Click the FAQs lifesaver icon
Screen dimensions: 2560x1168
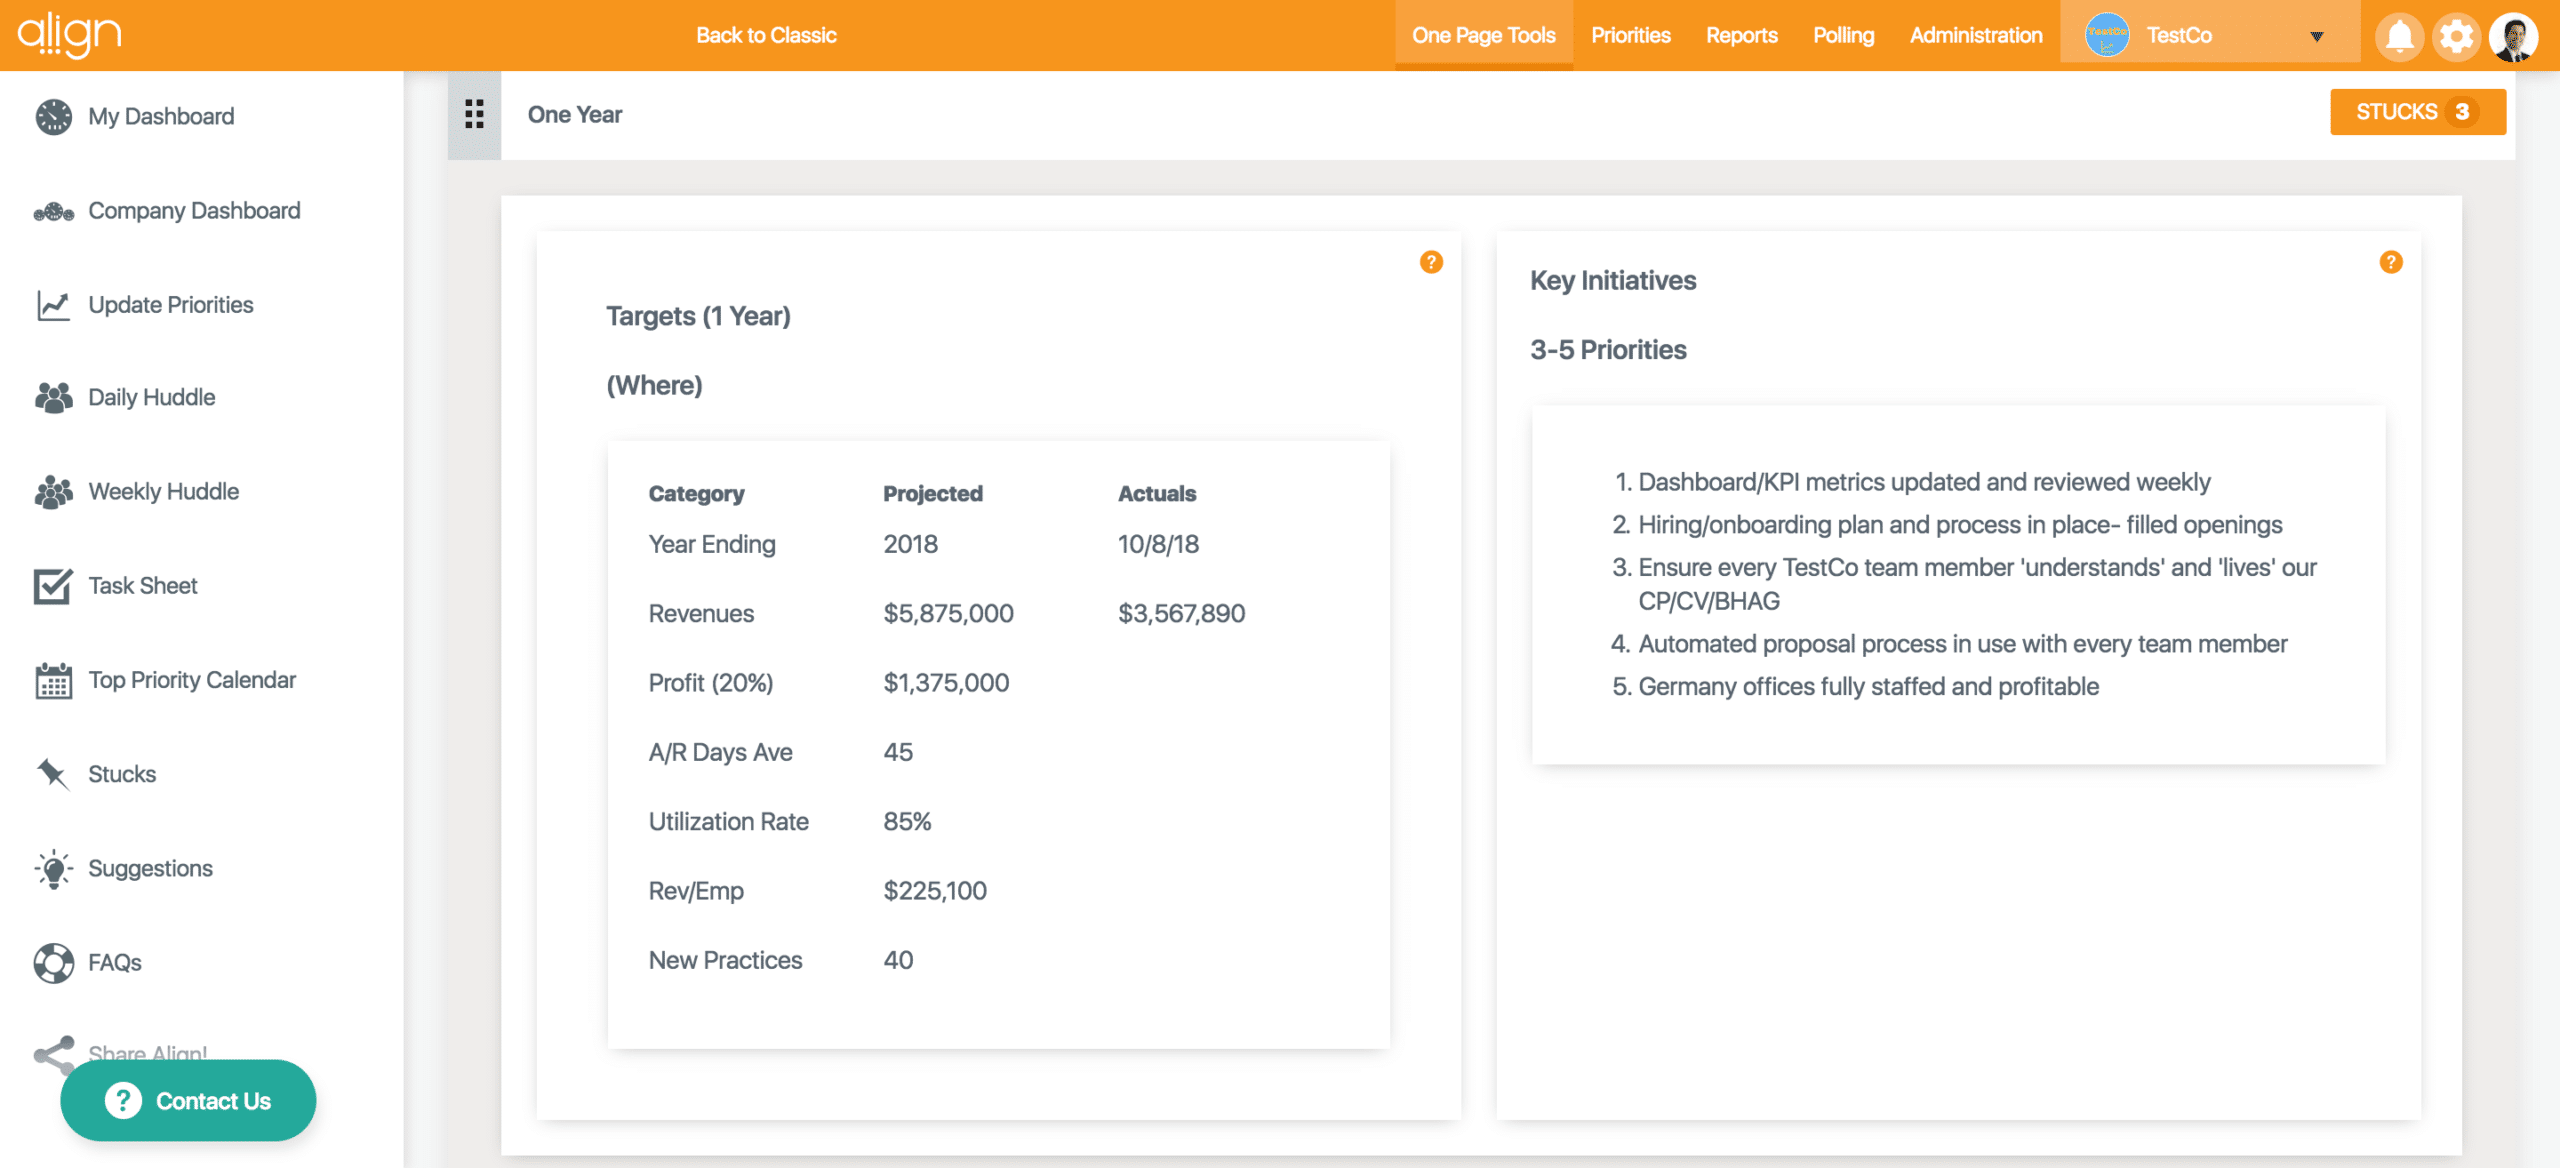point(52,962)
